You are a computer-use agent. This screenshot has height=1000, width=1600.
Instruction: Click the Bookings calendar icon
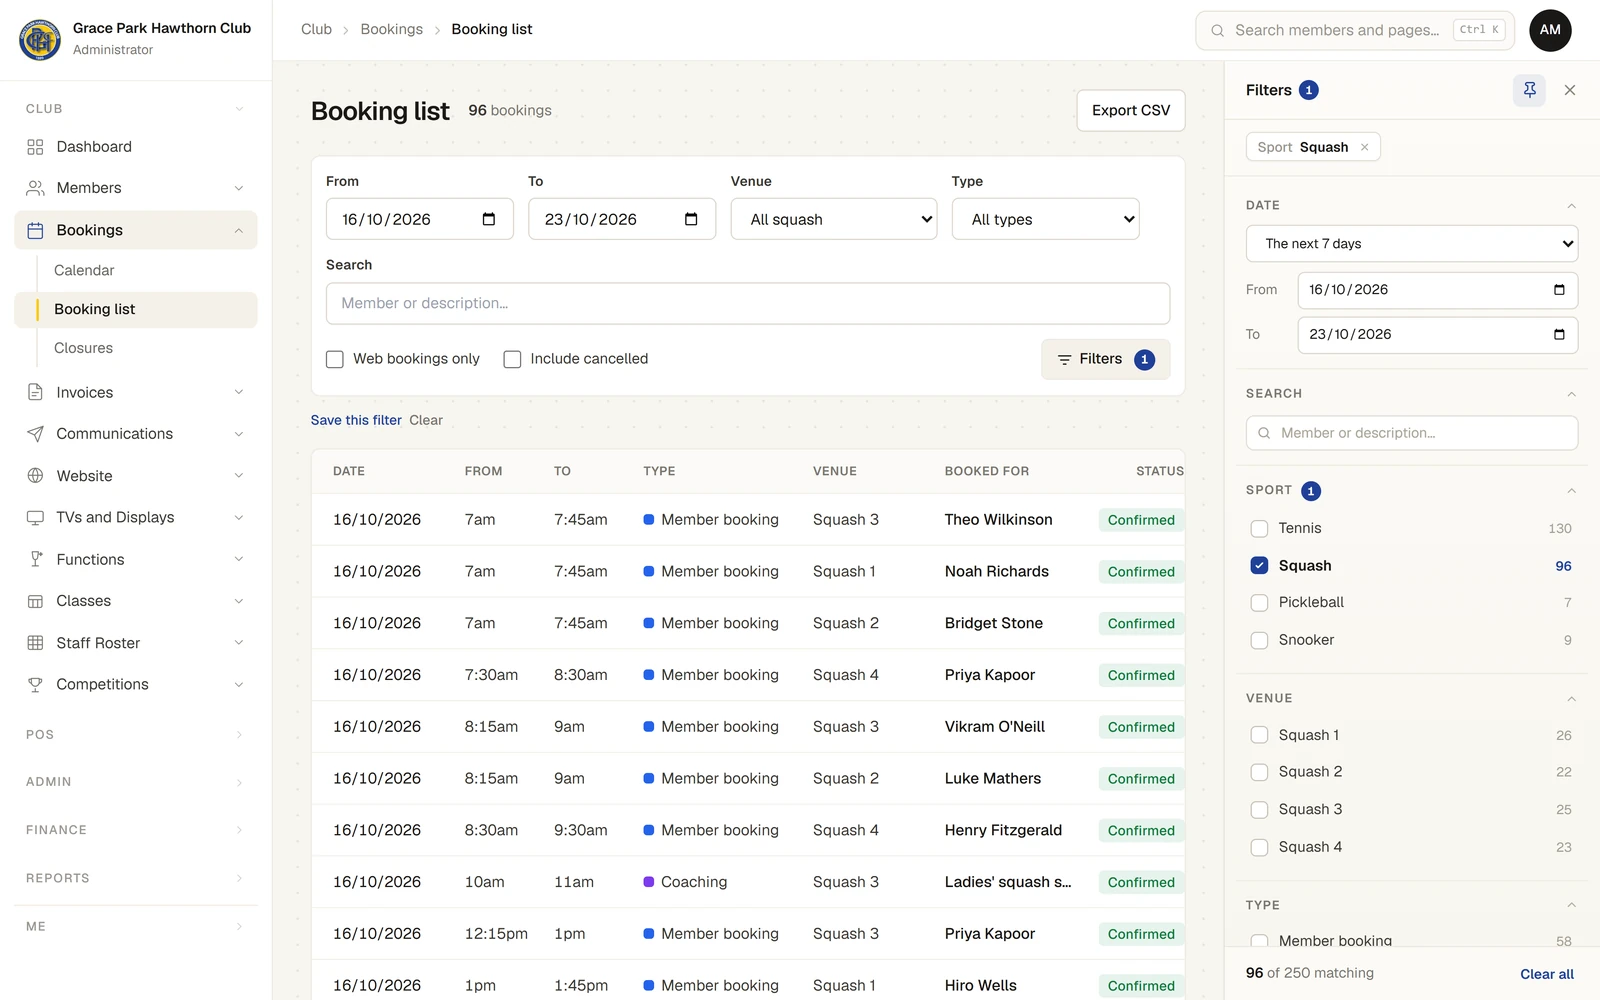(35, 230)
